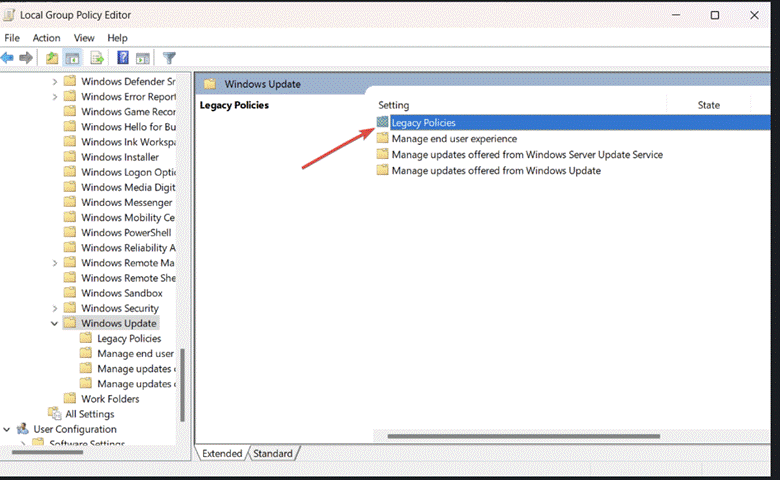
Task: Open the Help menu
Action: 117,38
